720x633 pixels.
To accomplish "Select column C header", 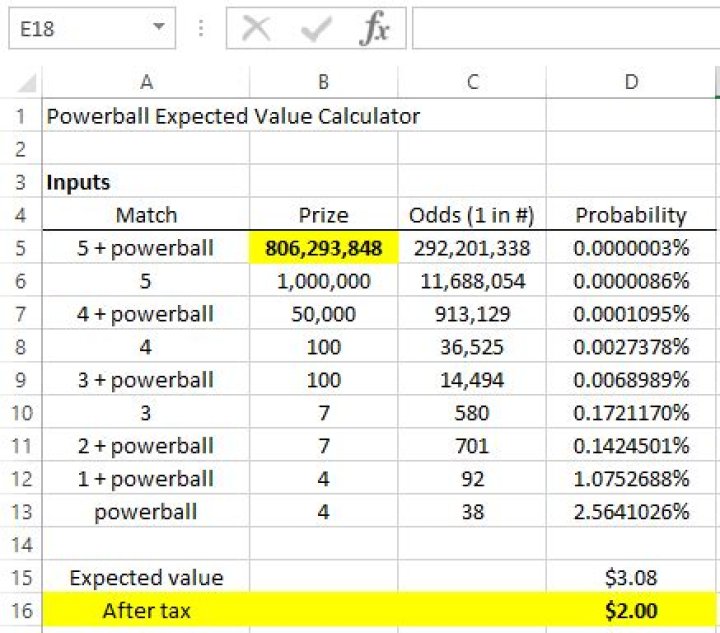I will [x=472, y=82].
